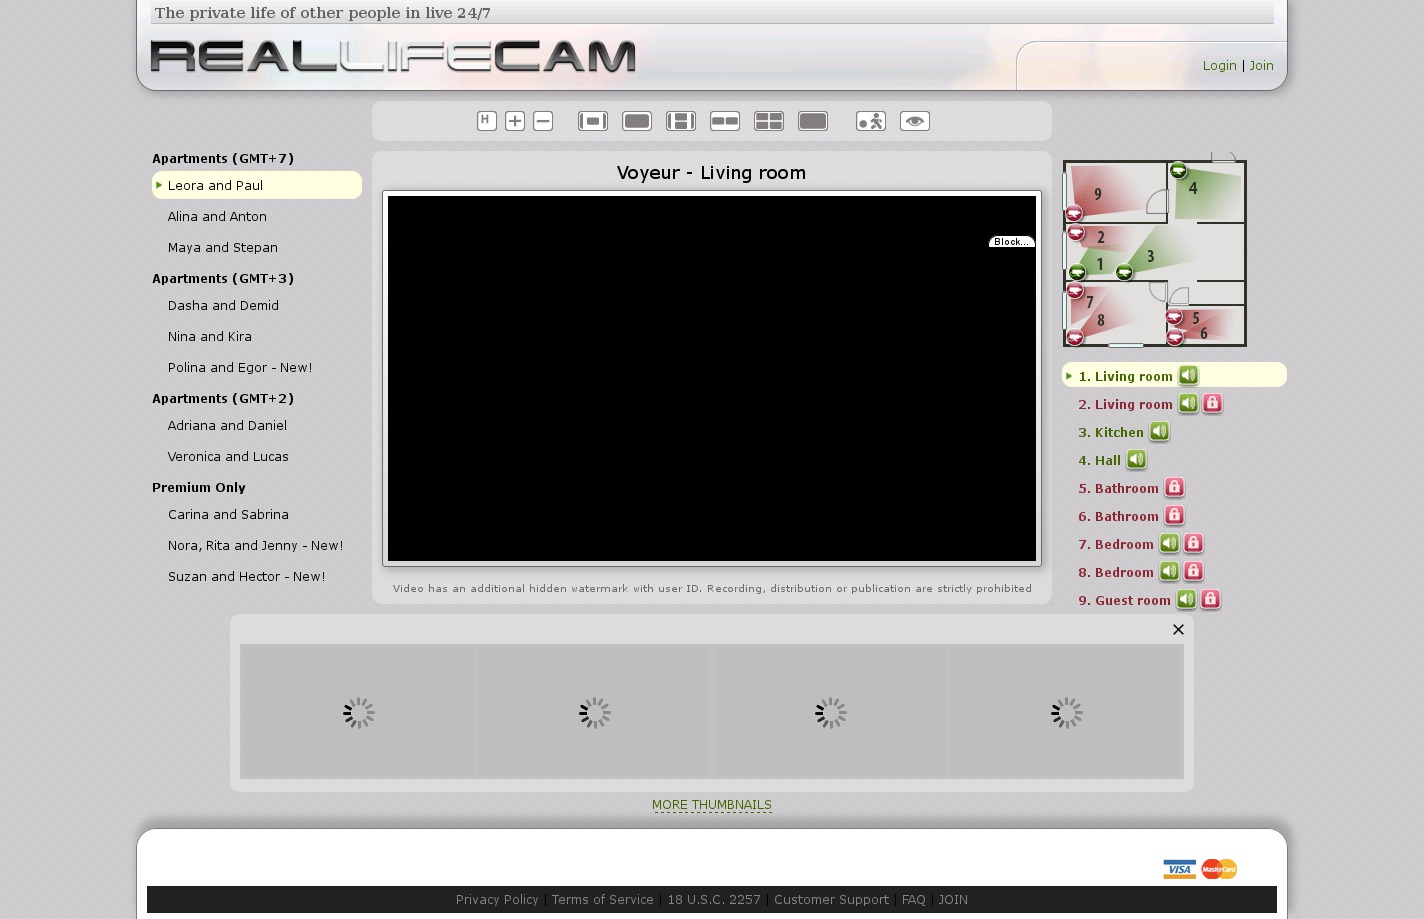Viewport: 1424px width, 919px height.
Task: Select Leora and Paul apartment
Action: coord(257,185)
